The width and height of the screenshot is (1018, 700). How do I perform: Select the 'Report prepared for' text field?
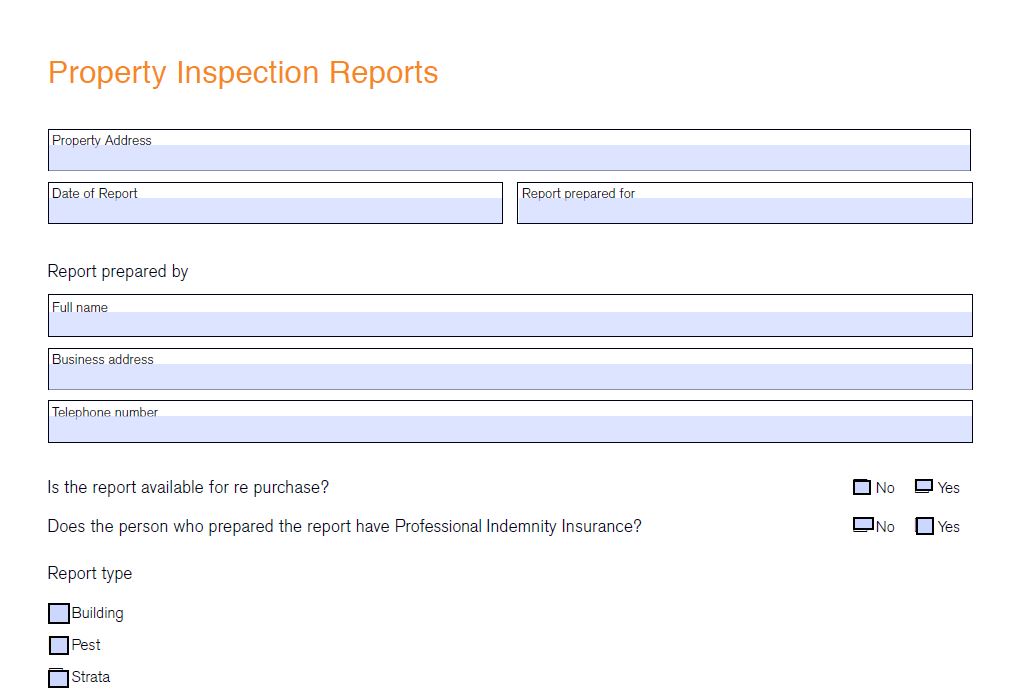click(744, 210)
